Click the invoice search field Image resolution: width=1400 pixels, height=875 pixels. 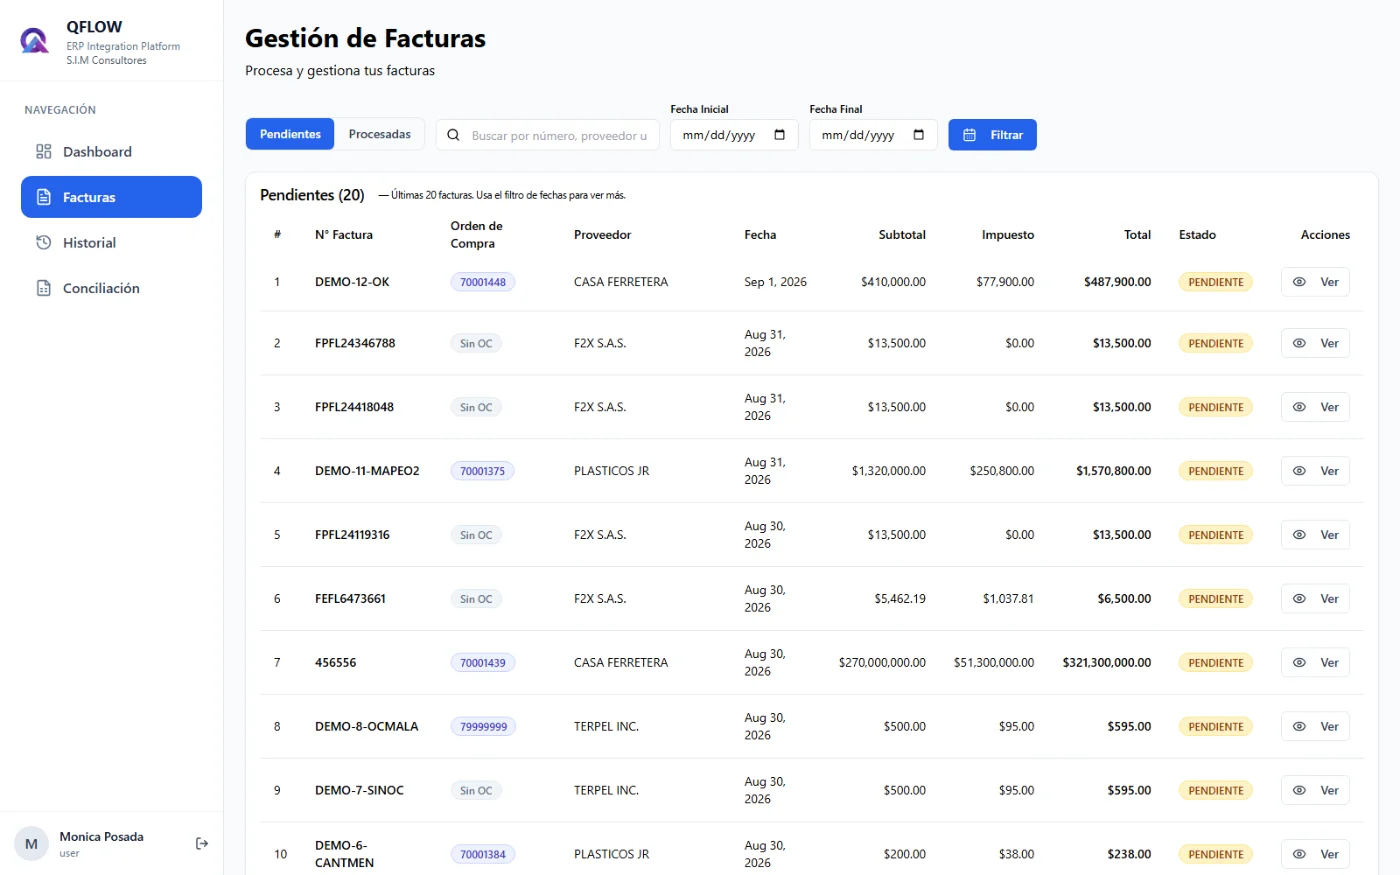click(x=548, y=135)
